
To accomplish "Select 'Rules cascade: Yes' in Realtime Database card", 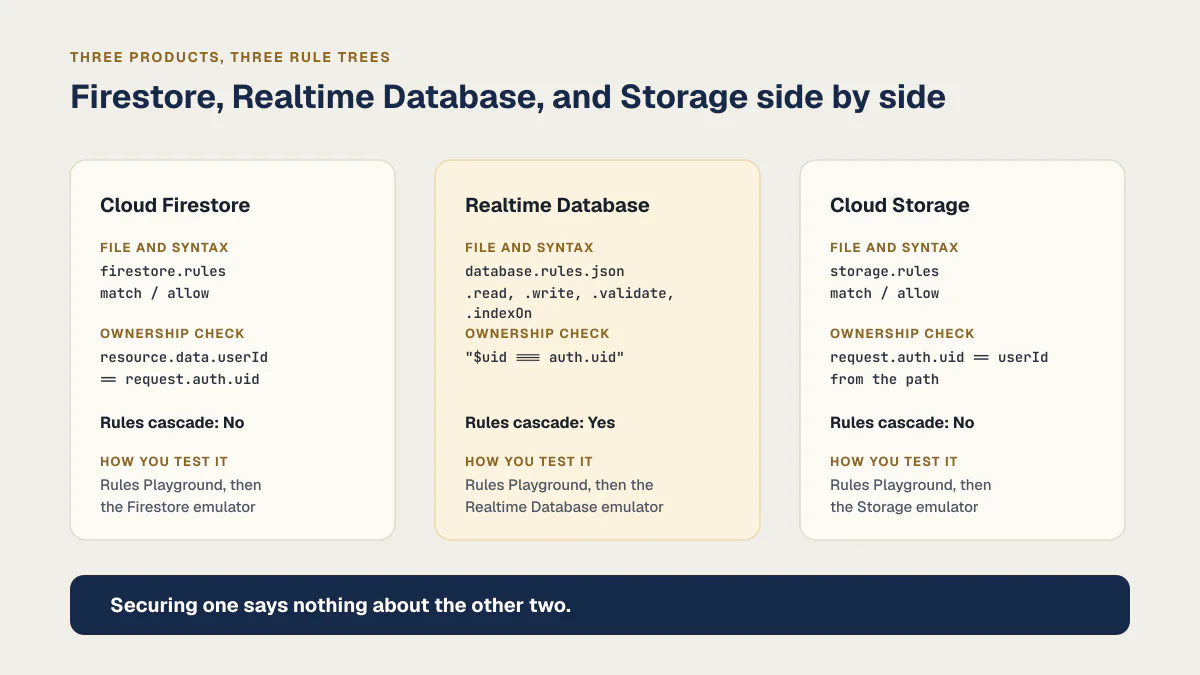I will click(540, 422).
